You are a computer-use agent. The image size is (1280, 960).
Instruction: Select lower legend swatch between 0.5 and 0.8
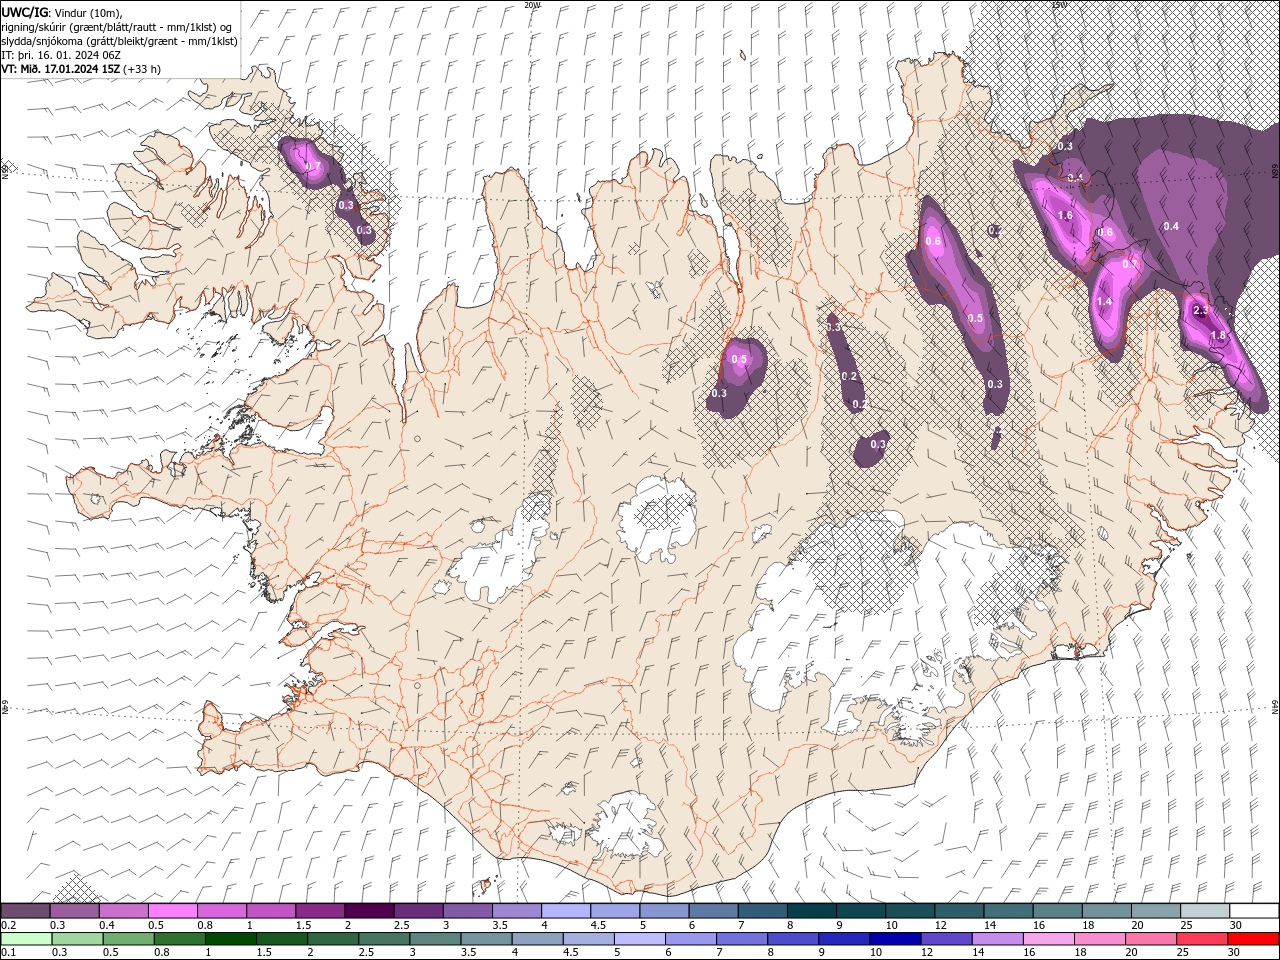point(129,939)
